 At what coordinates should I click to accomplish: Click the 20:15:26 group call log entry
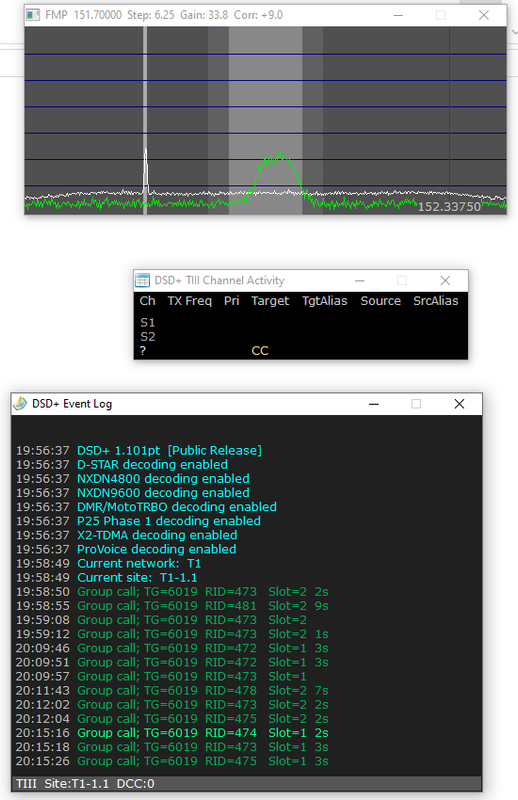(172, 761)
